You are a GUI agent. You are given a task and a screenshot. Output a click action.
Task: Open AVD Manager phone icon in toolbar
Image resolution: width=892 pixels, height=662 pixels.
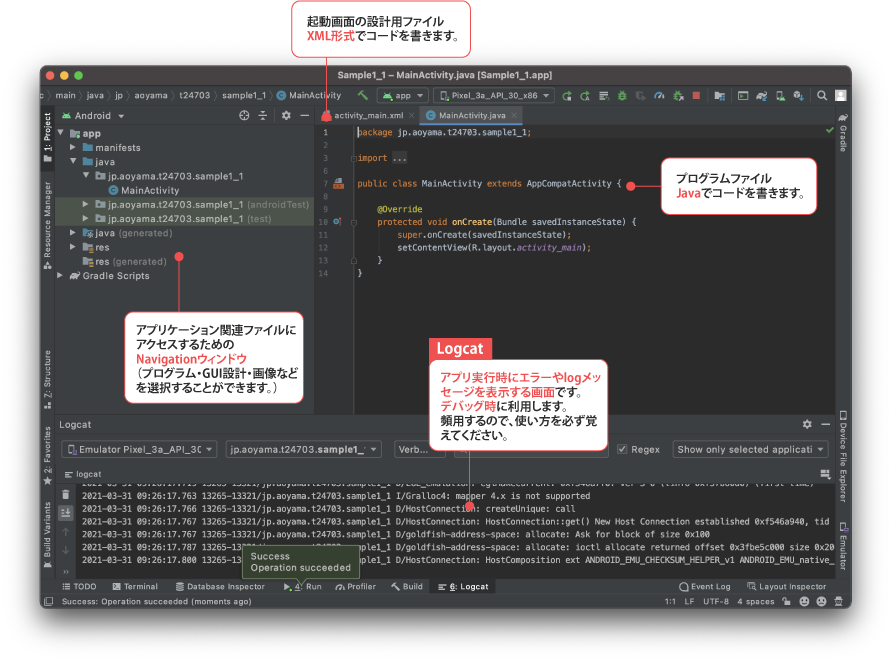[780, 96]
